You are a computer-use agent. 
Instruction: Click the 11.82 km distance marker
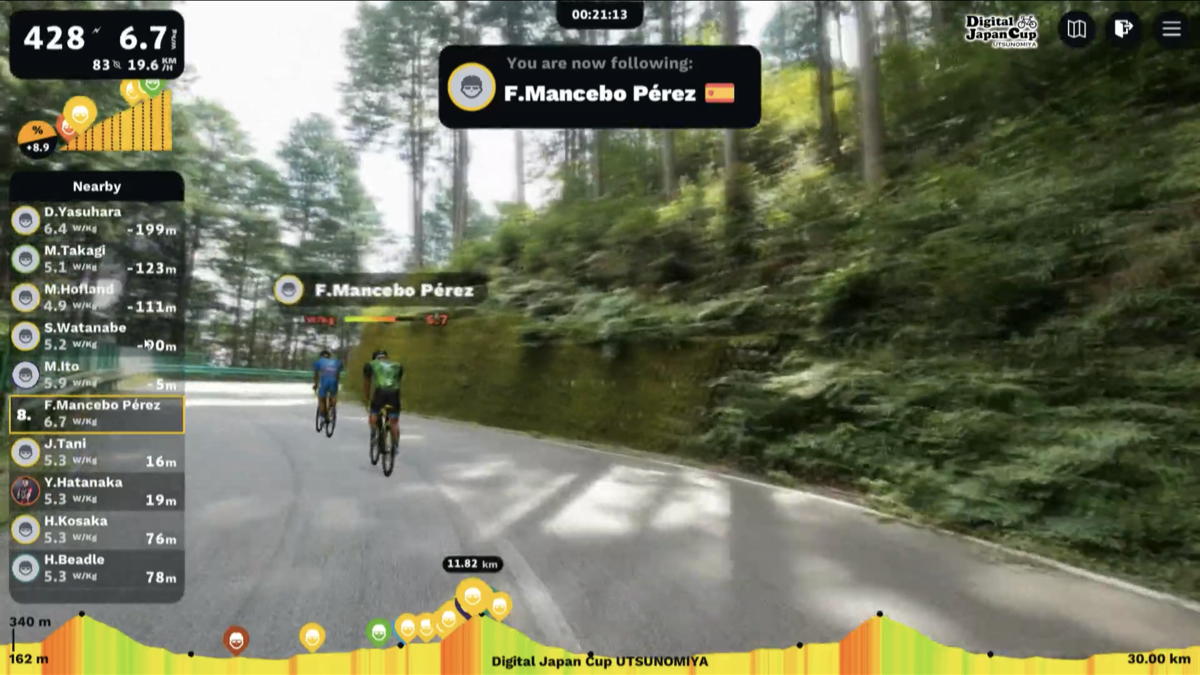click(472, 564)
